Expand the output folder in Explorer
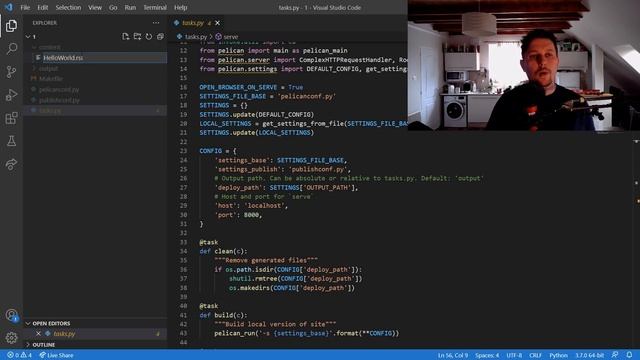Screen dimensions: 640x360 (x=34, y=68)
